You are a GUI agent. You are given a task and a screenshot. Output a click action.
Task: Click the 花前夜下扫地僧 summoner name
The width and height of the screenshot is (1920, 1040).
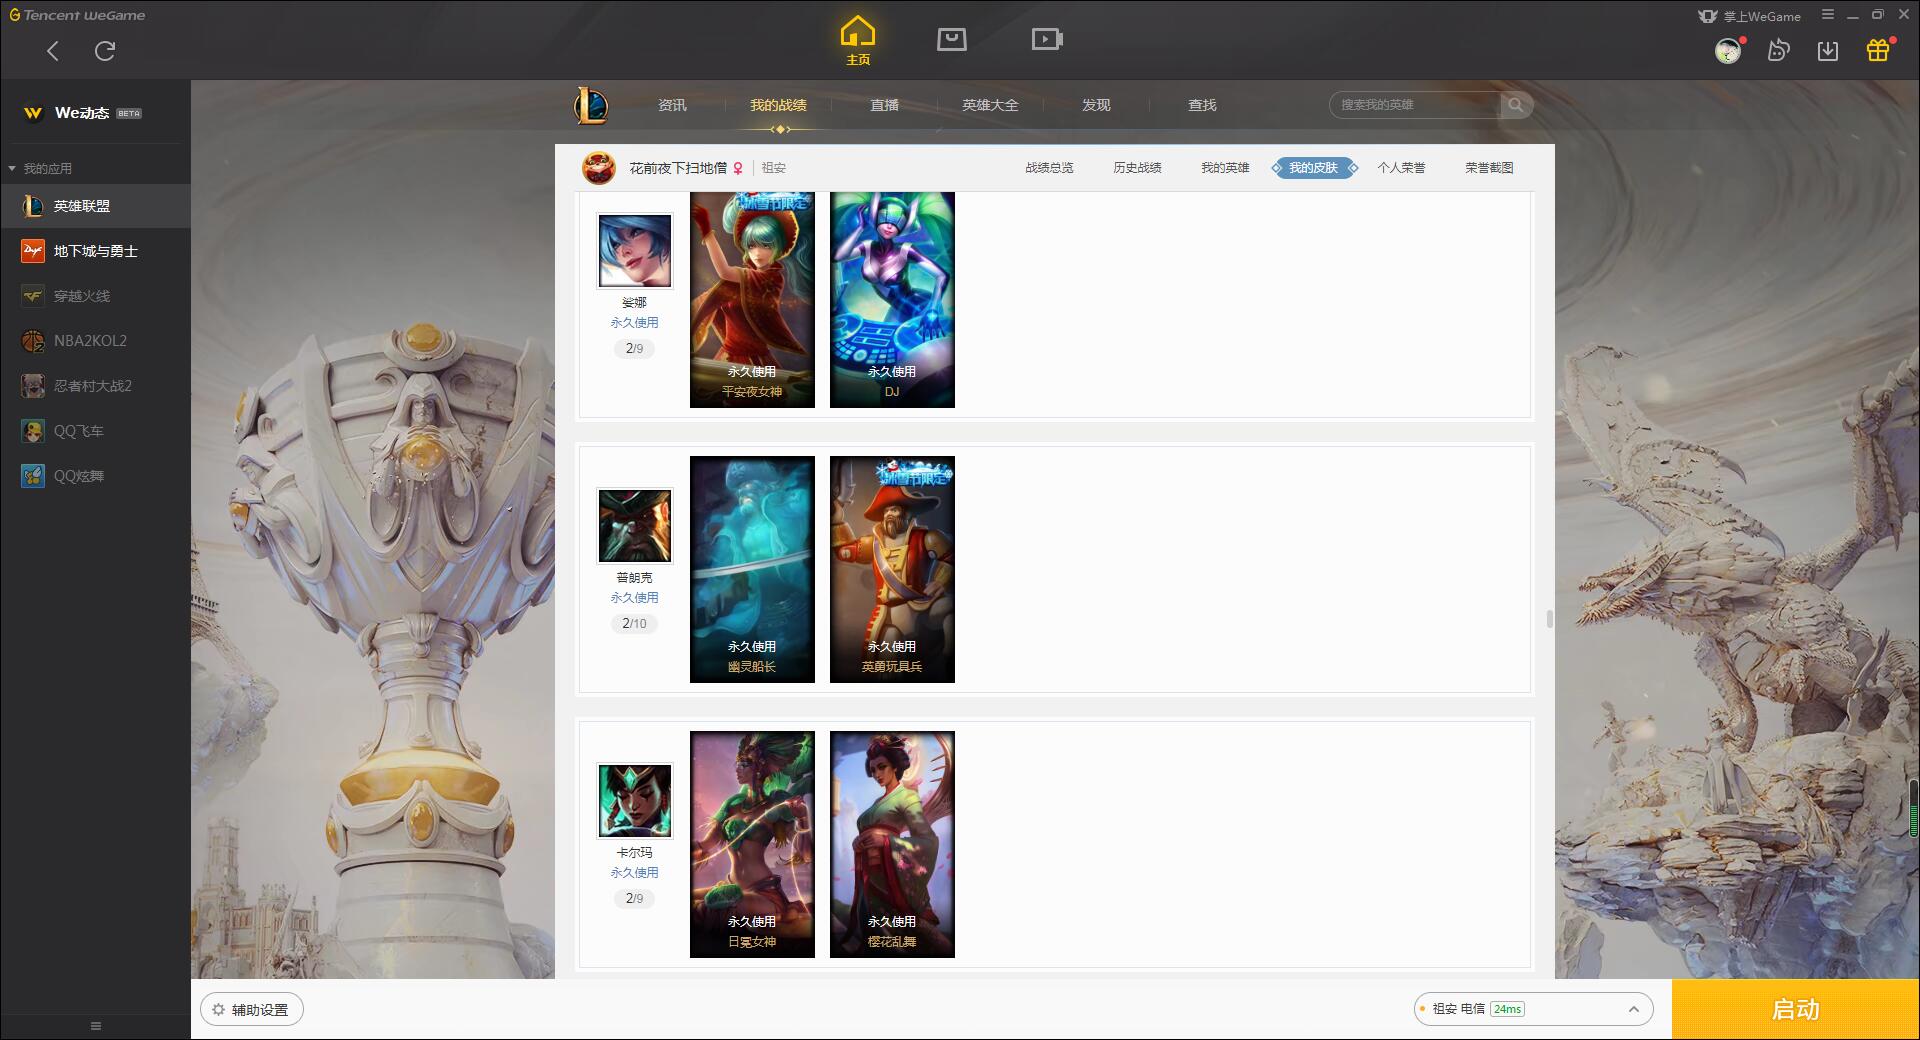coord(678,168)
